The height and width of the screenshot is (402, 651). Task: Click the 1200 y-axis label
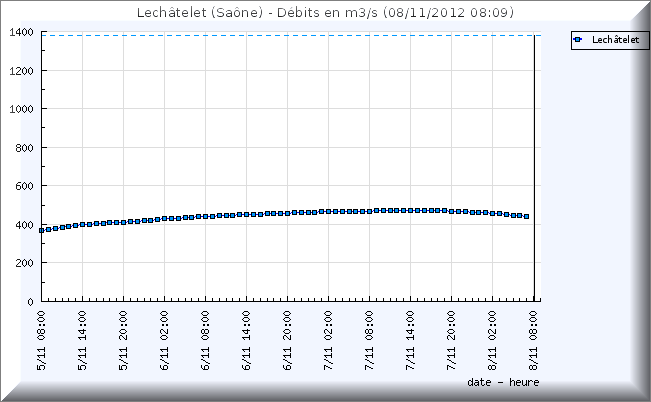pos(21,71)
